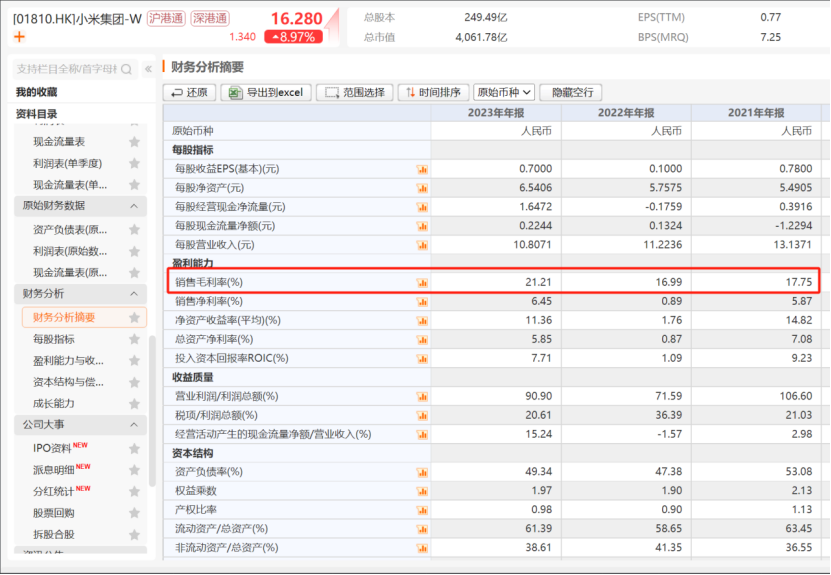This screenshot has width=831, height=575.
Task: Open 盈利能力与收... in sidebar
Action: [x=68, y=361]
